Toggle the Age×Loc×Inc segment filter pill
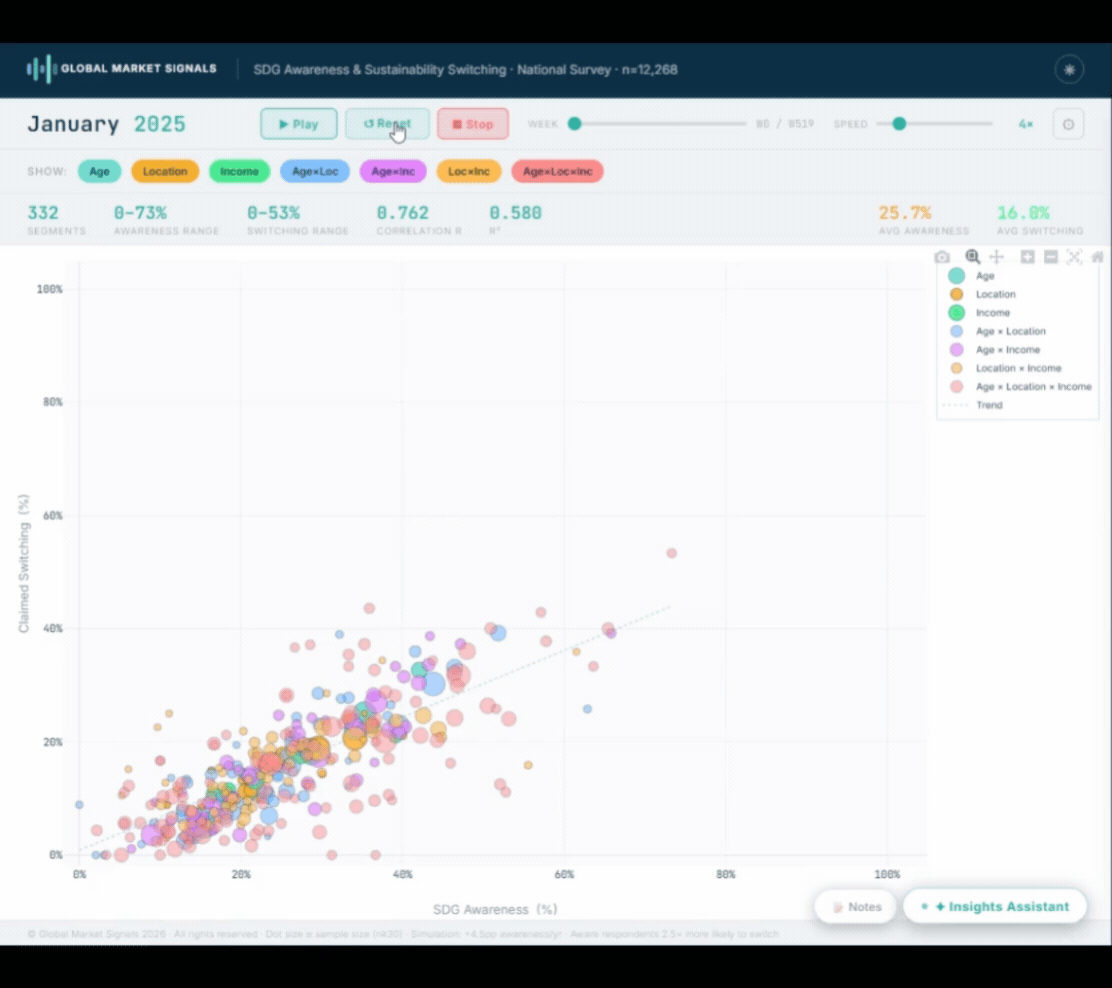The image size is (1112, 988). pyautogui.click(x=557, y=171)
